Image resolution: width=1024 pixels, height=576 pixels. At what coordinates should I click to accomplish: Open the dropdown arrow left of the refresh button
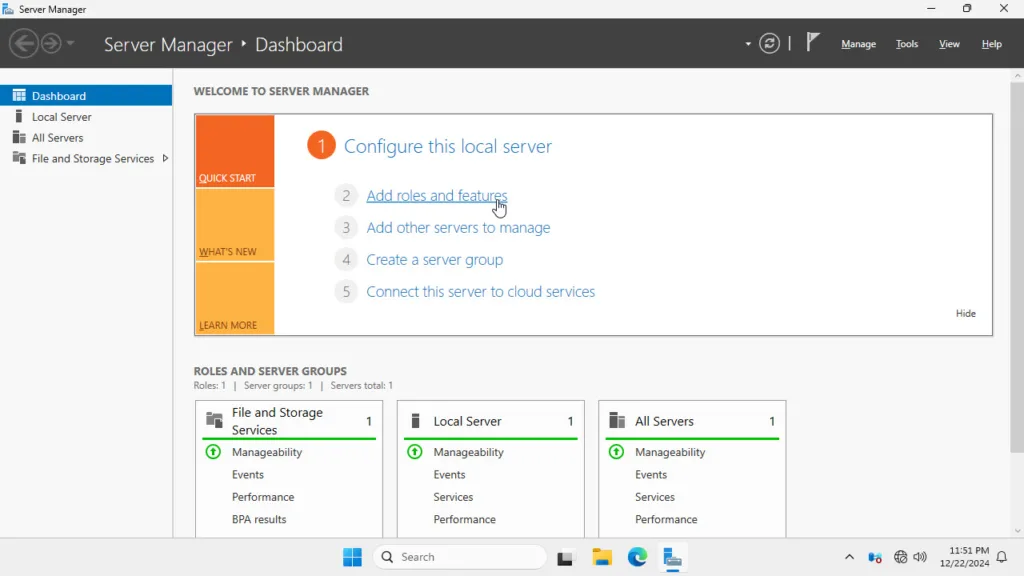tap(746, 43)
